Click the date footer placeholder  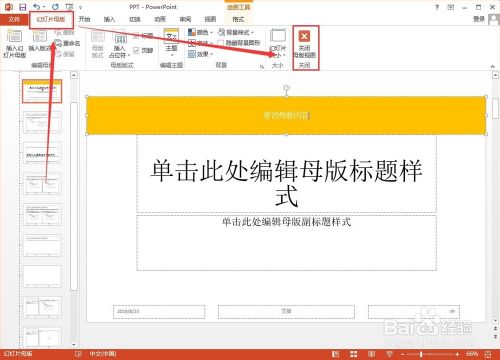pos(159,312)
